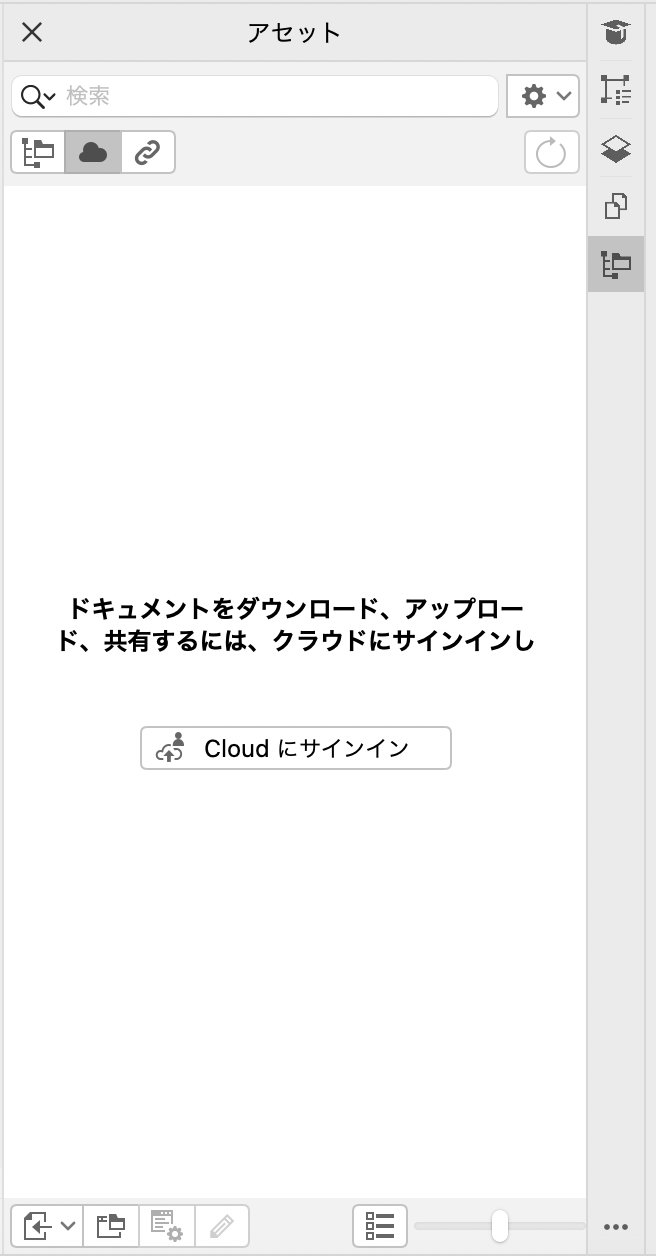The height and width of the screenshot is (1256, 656).
Task: Switch to list view mode
Action: click(380, 1225)
